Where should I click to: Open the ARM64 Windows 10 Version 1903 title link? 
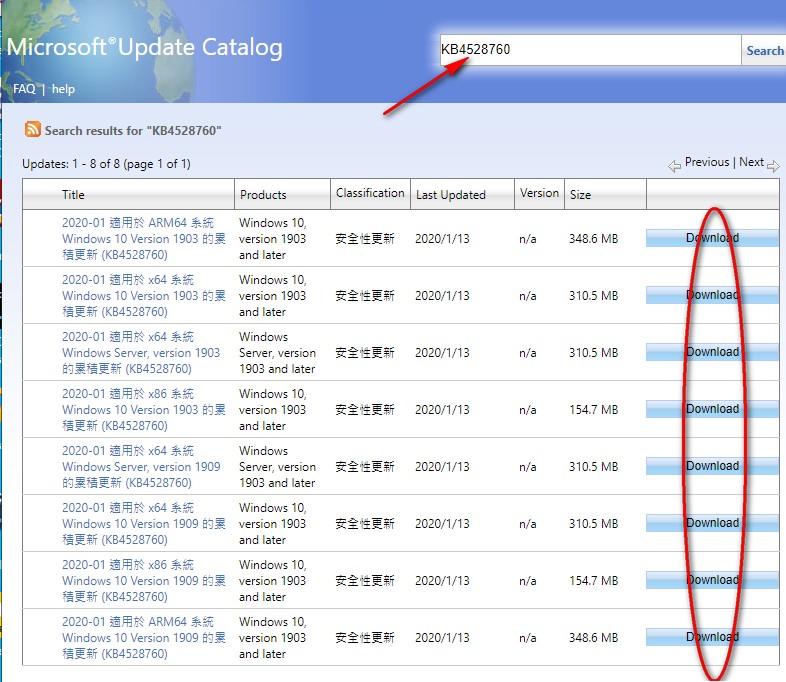[x=144, y=239]
